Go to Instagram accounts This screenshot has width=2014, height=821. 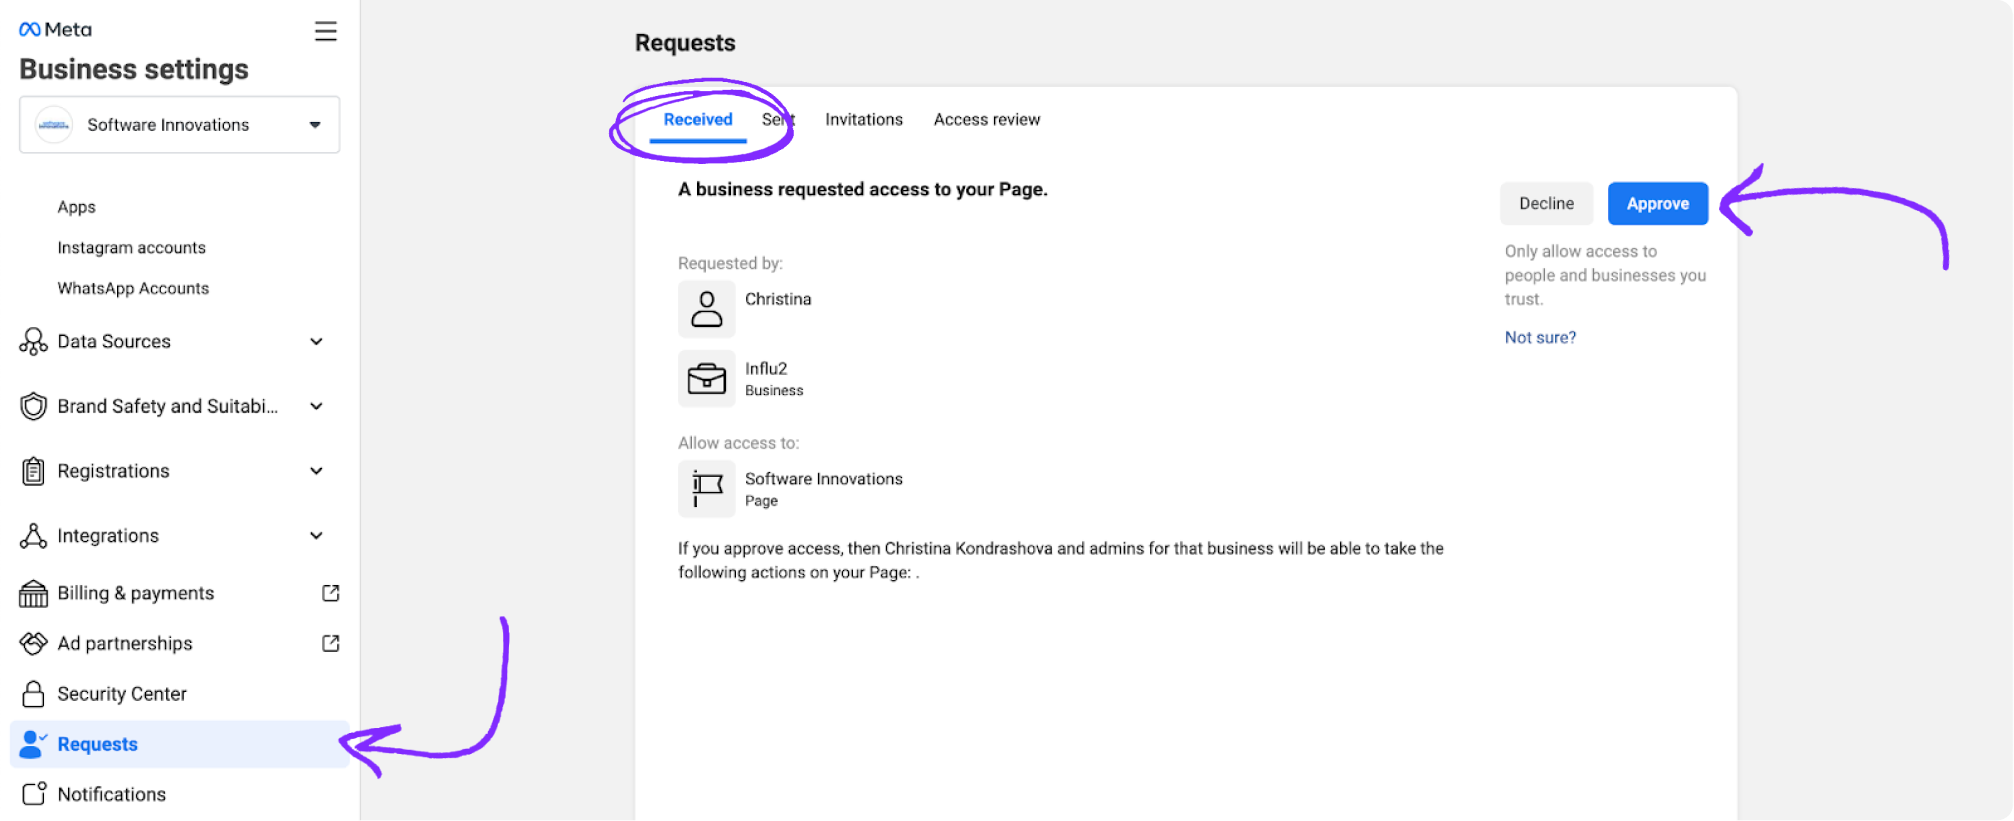(131, 247)
